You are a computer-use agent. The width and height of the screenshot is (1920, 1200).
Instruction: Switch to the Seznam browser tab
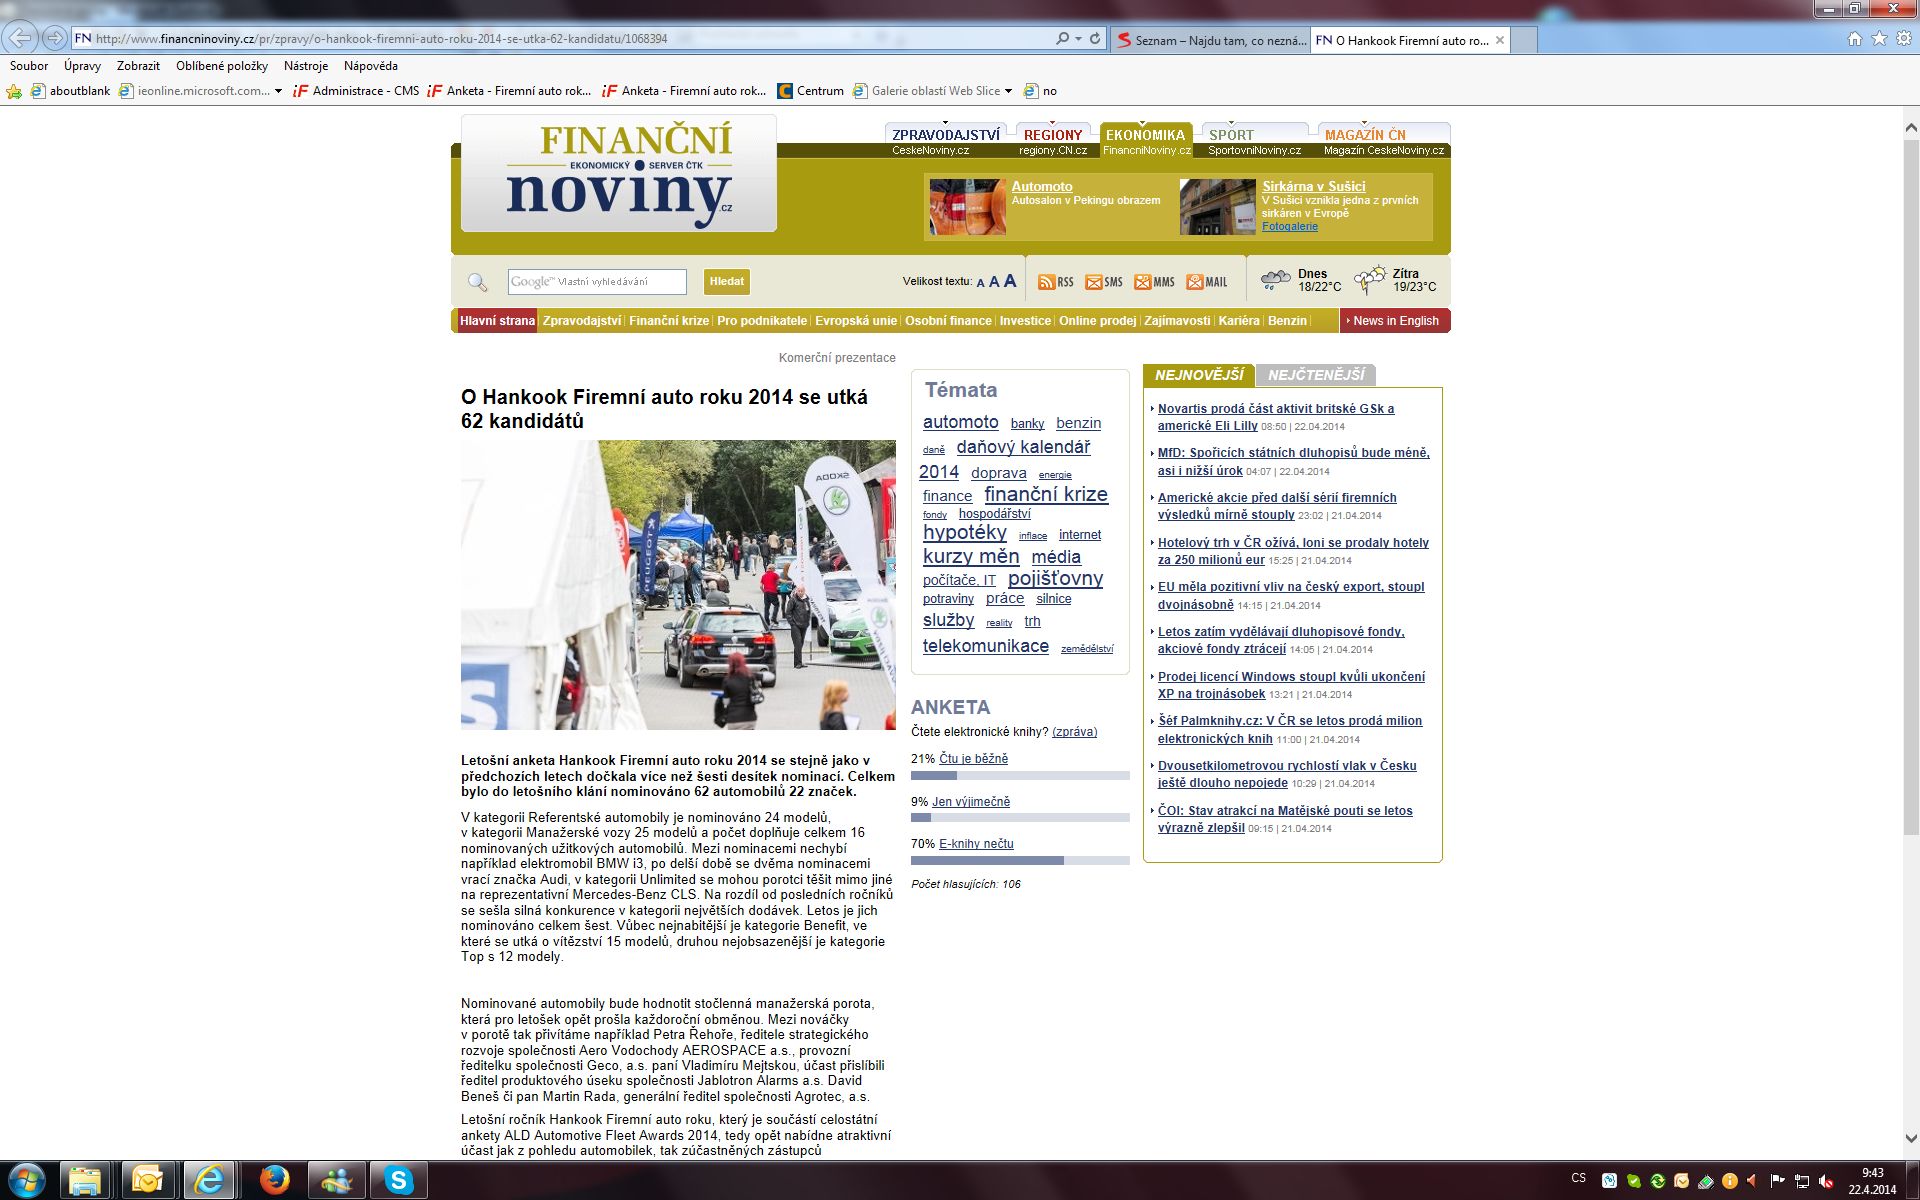pos(1209,40)
